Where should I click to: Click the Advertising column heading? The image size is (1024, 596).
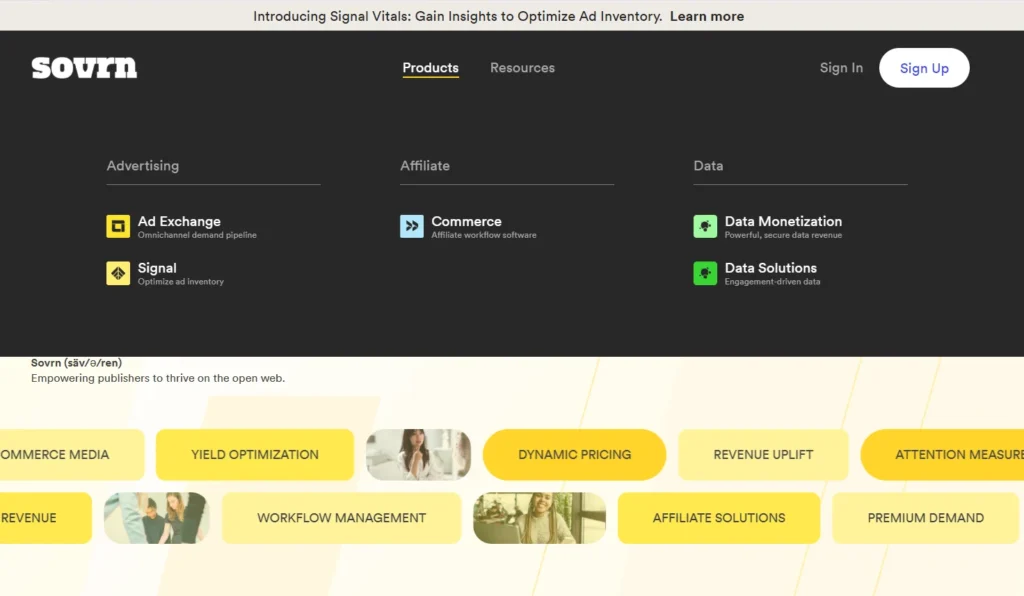click(x=143, y=166)
